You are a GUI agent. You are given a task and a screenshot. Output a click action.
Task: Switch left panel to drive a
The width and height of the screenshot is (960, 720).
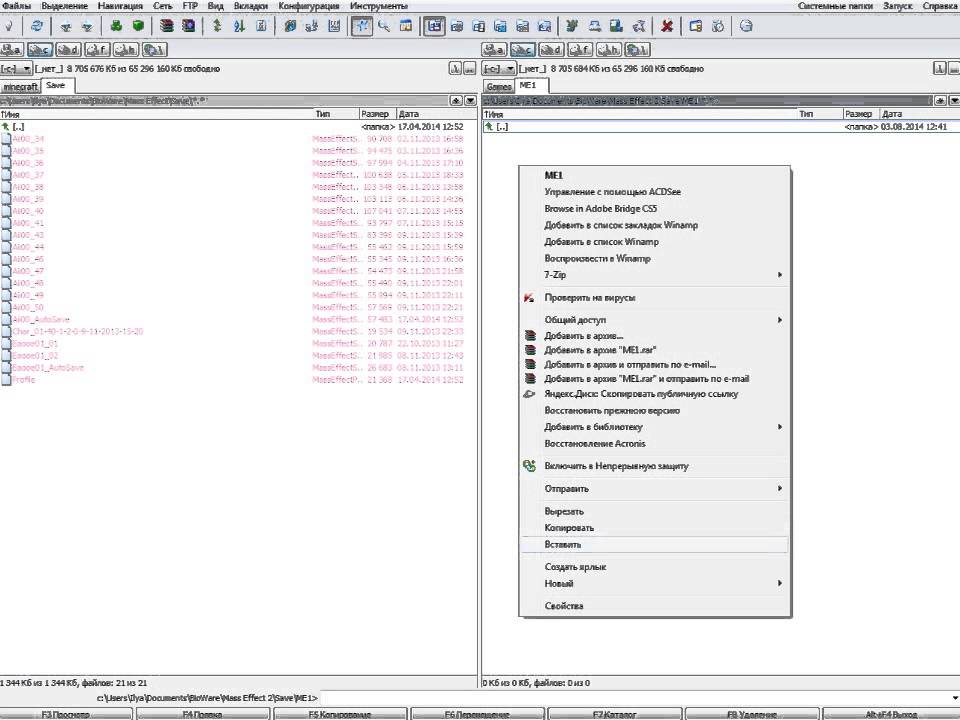[x=12, y=50]
